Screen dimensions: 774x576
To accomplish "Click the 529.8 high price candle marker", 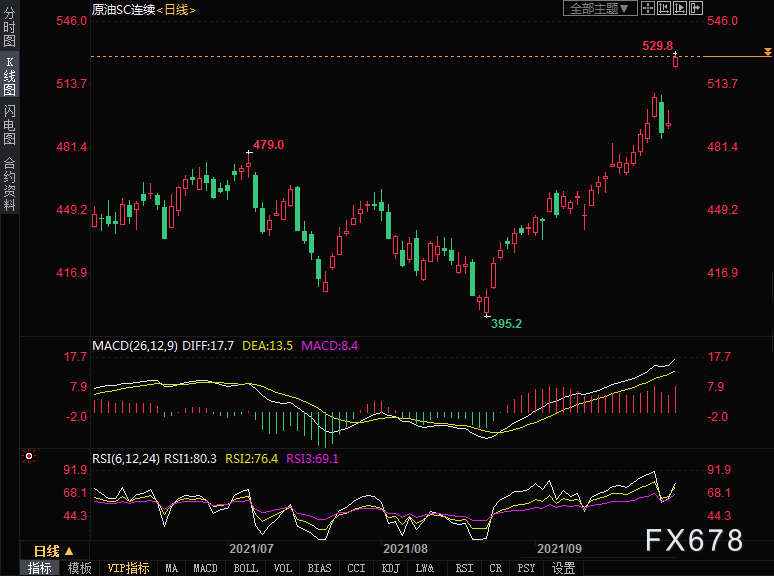I will click(x=676, y=60).
